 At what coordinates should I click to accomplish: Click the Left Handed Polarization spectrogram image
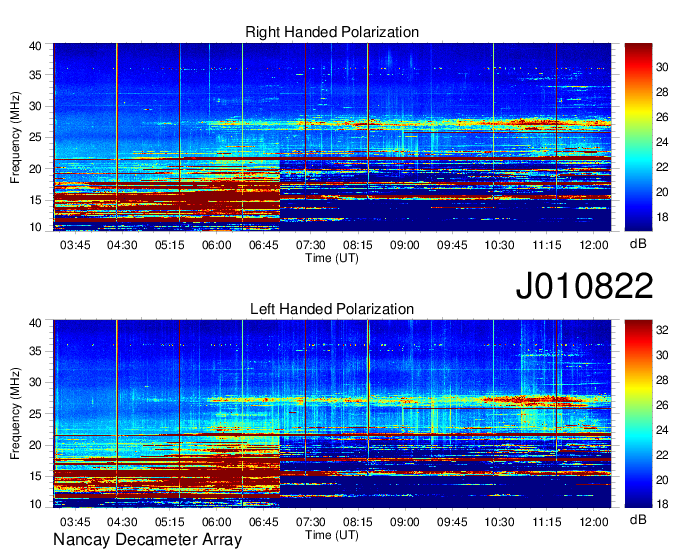(x=332, y=414)
